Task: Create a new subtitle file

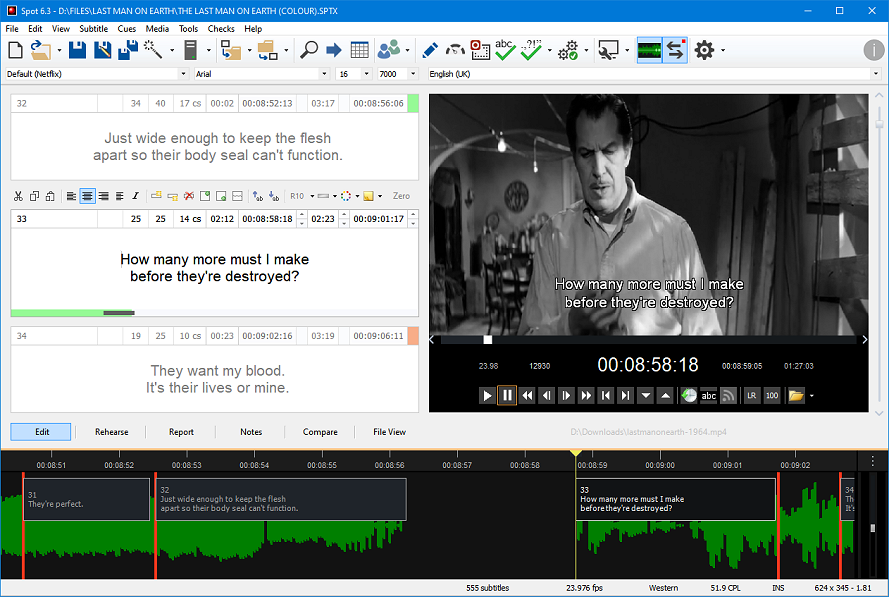Action: [15, 50]
